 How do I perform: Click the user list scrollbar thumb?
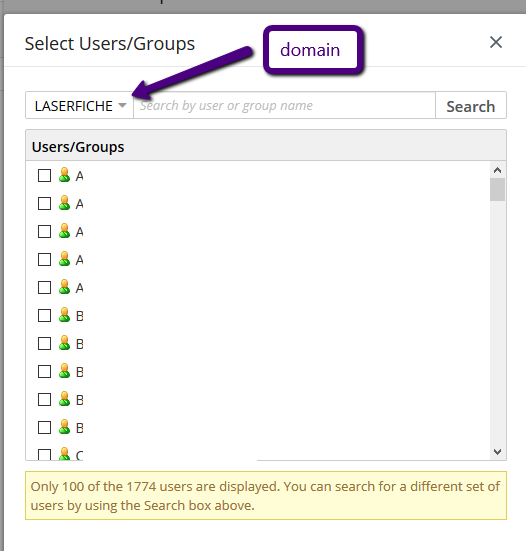(x=498, y=189)
